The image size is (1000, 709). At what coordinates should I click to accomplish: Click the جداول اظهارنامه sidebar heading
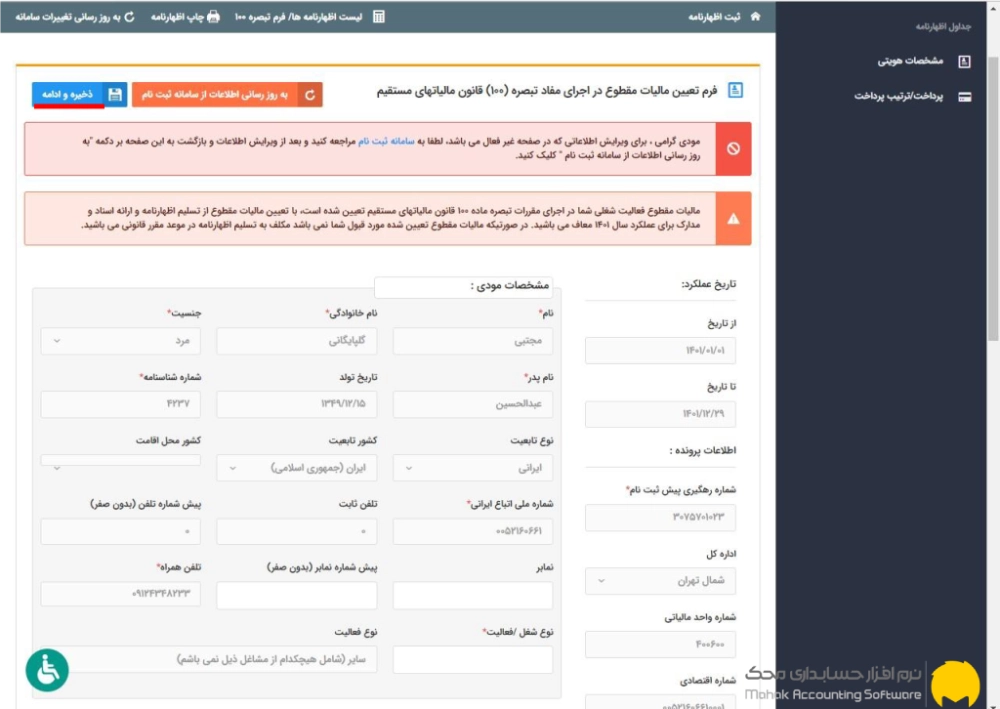coord(943,26)
